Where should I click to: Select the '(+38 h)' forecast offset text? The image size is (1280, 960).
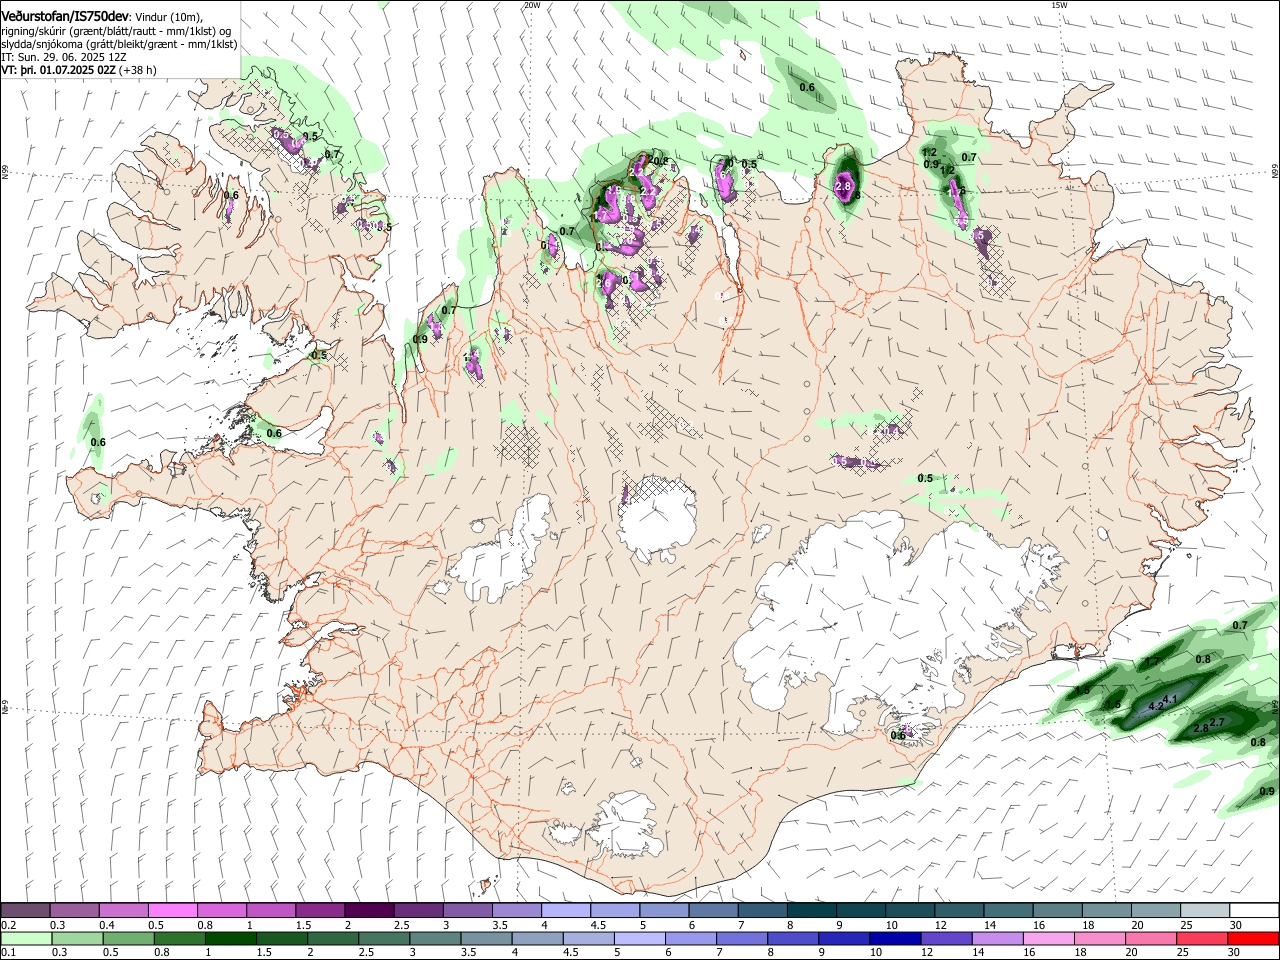click(x=138, y=70)
